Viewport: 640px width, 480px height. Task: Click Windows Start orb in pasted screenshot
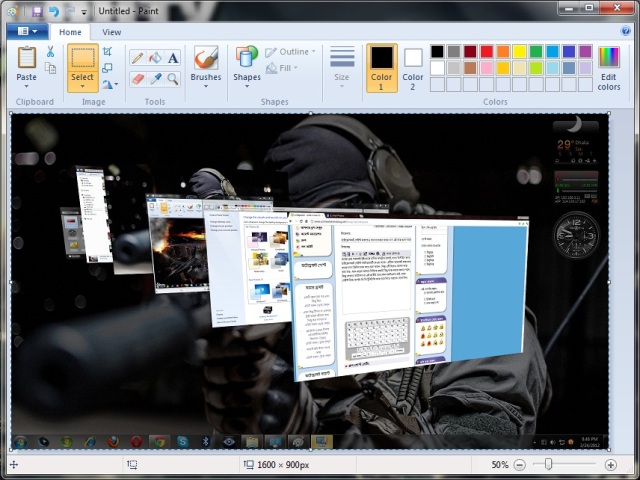pyautogui.click(x=20, y=441)
